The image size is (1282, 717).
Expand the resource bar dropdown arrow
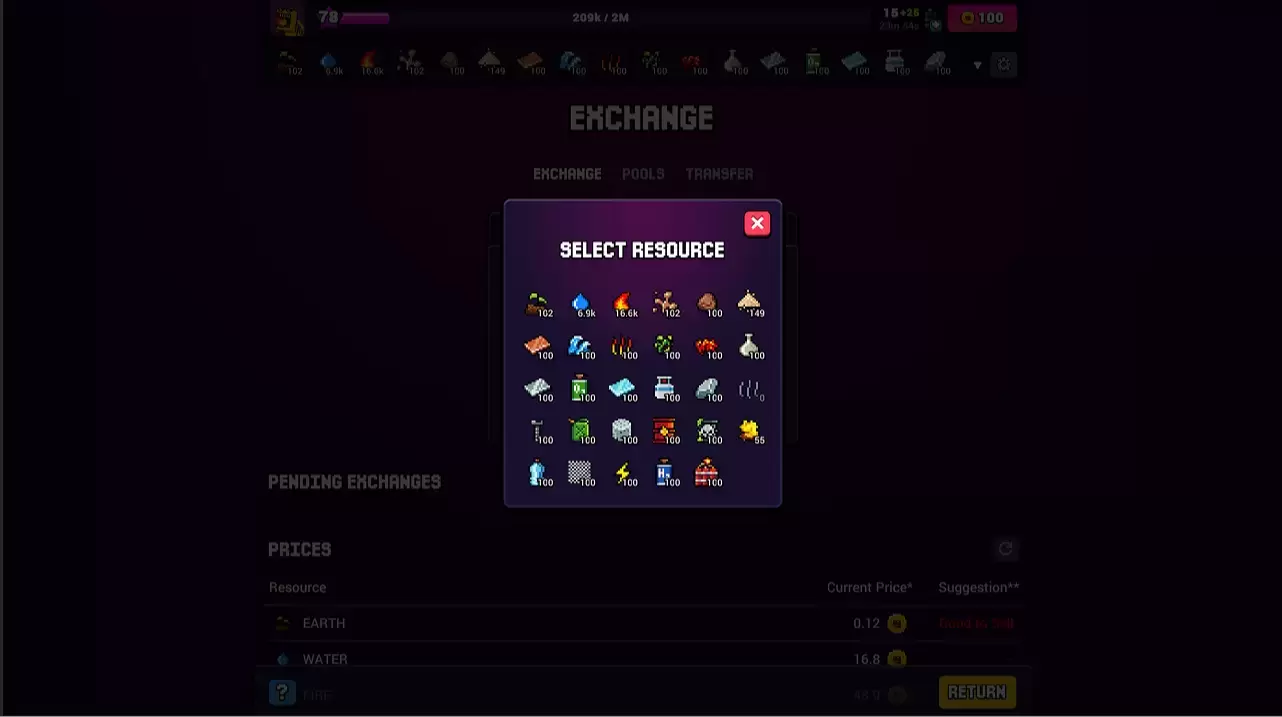point(977,66)
